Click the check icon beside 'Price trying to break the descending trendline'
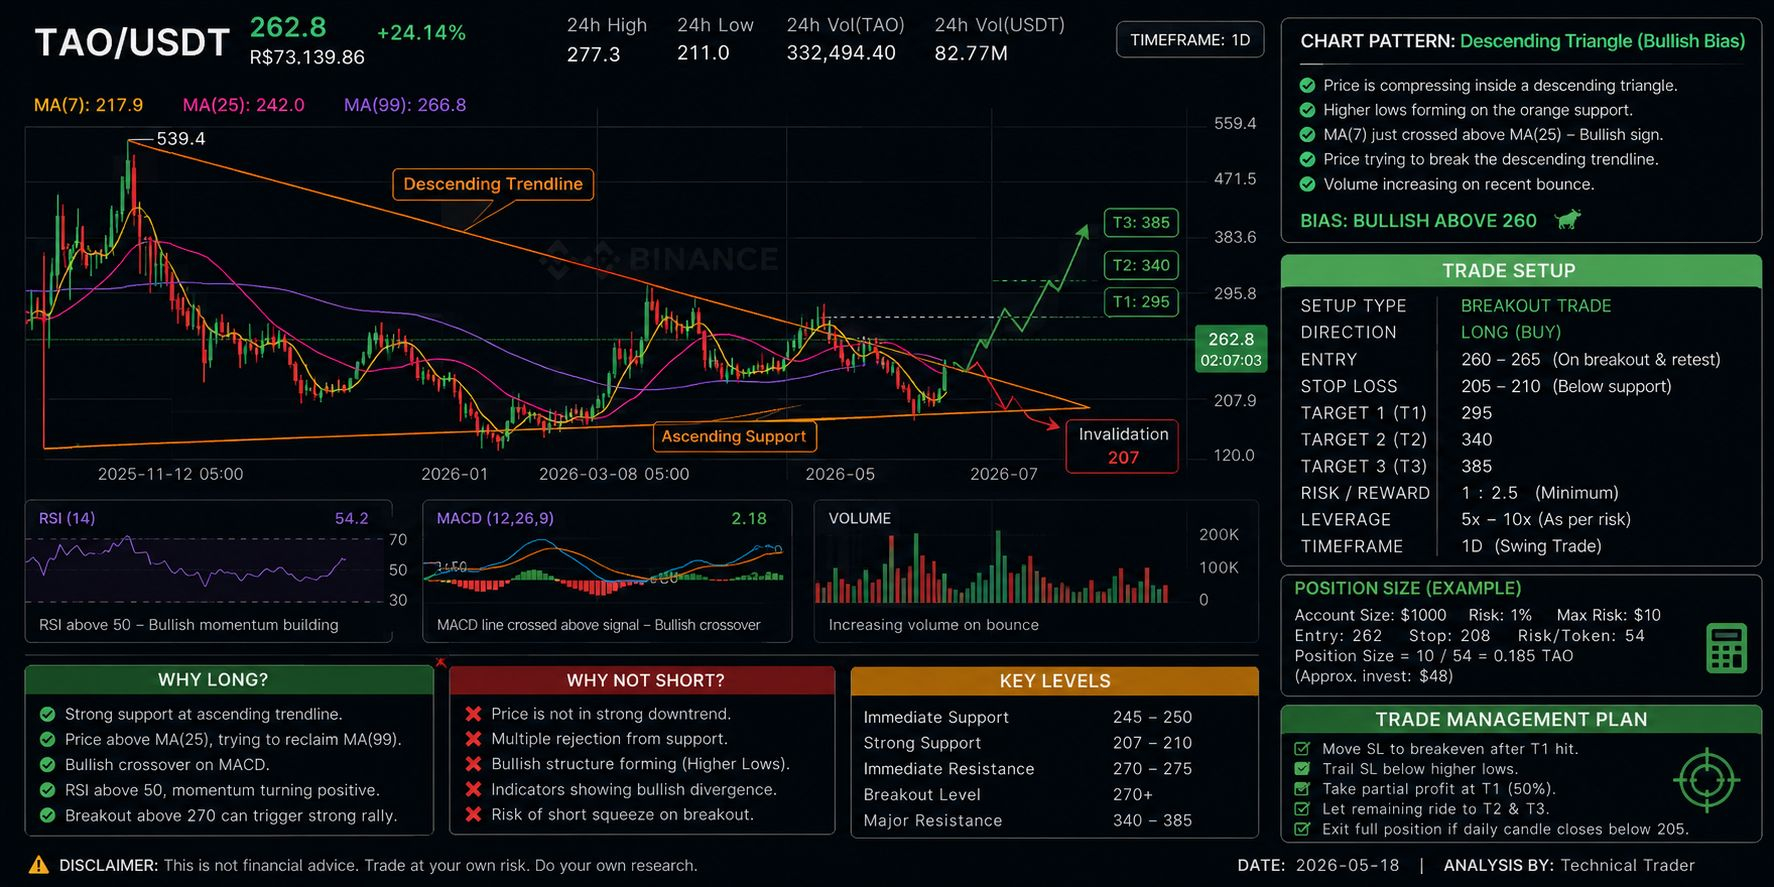This screenshot has width=1774, height=887. 1307,159
